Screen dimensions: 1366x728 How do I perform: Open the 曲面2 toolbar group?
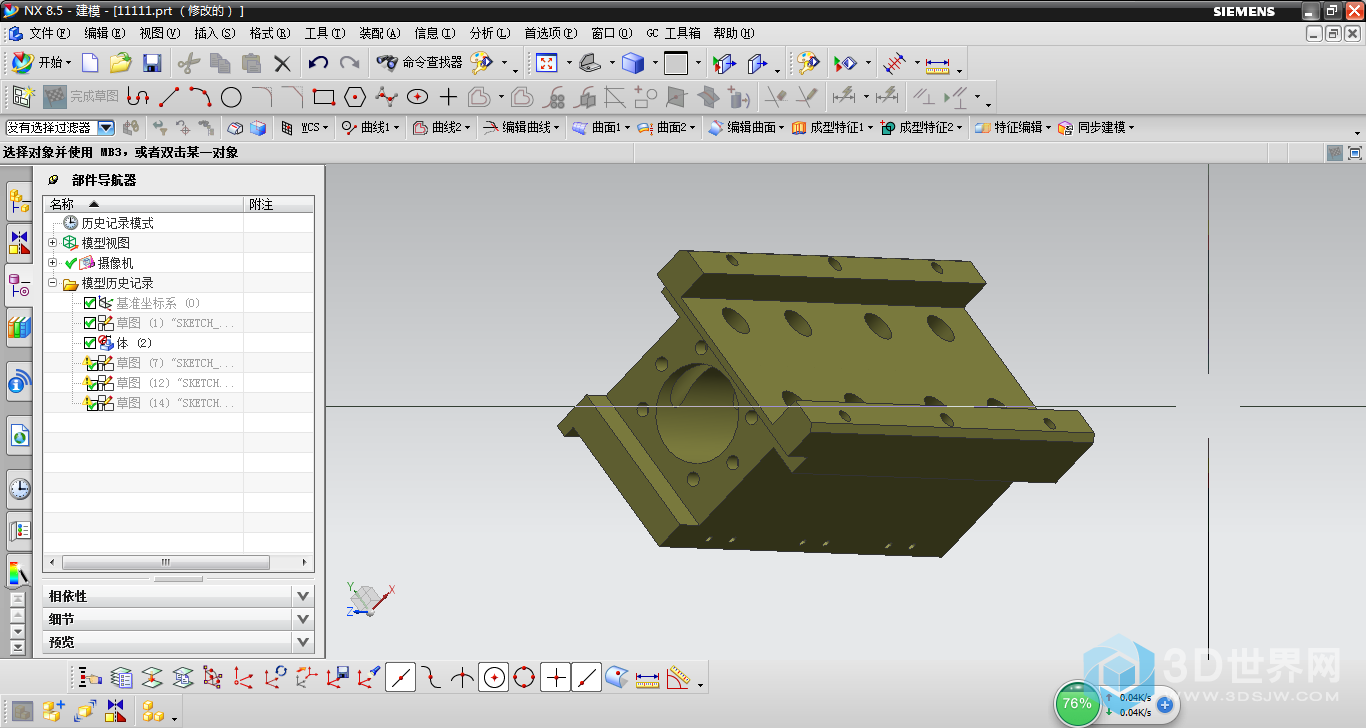coord(668,128)
